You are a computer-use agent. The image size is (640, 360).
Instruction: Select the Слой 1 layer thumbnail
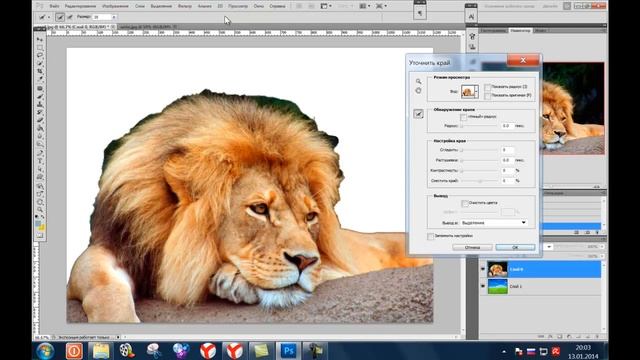(x=498, y=287)
